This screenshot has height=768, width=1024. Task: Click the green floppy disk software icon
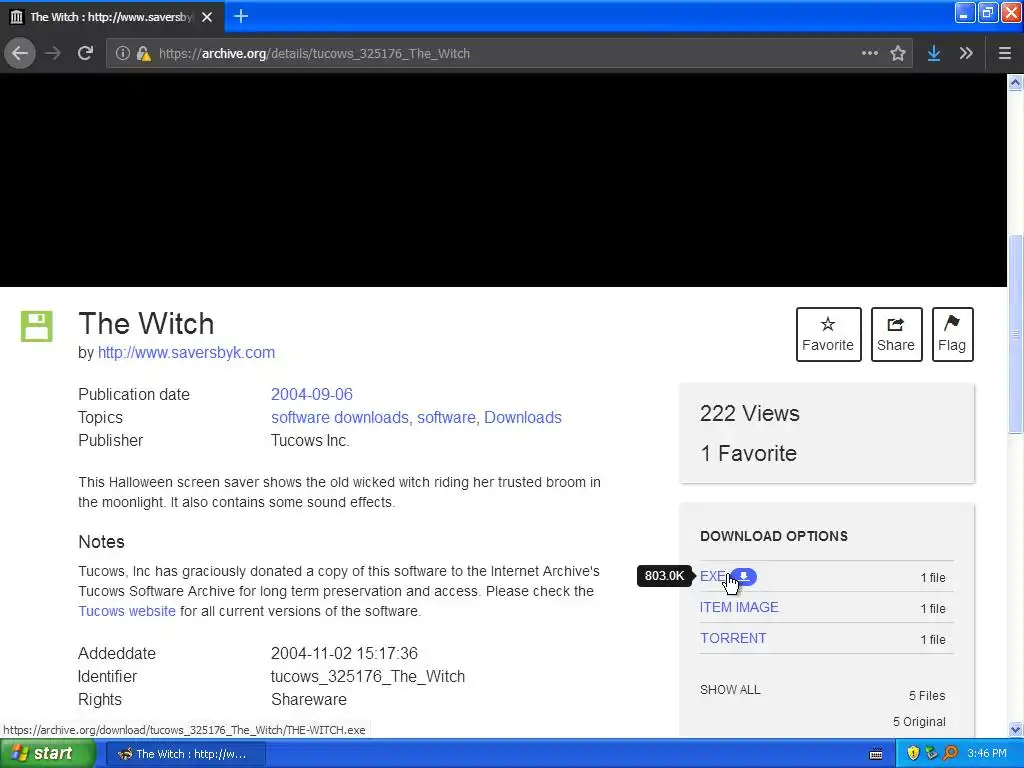[37, 326]
